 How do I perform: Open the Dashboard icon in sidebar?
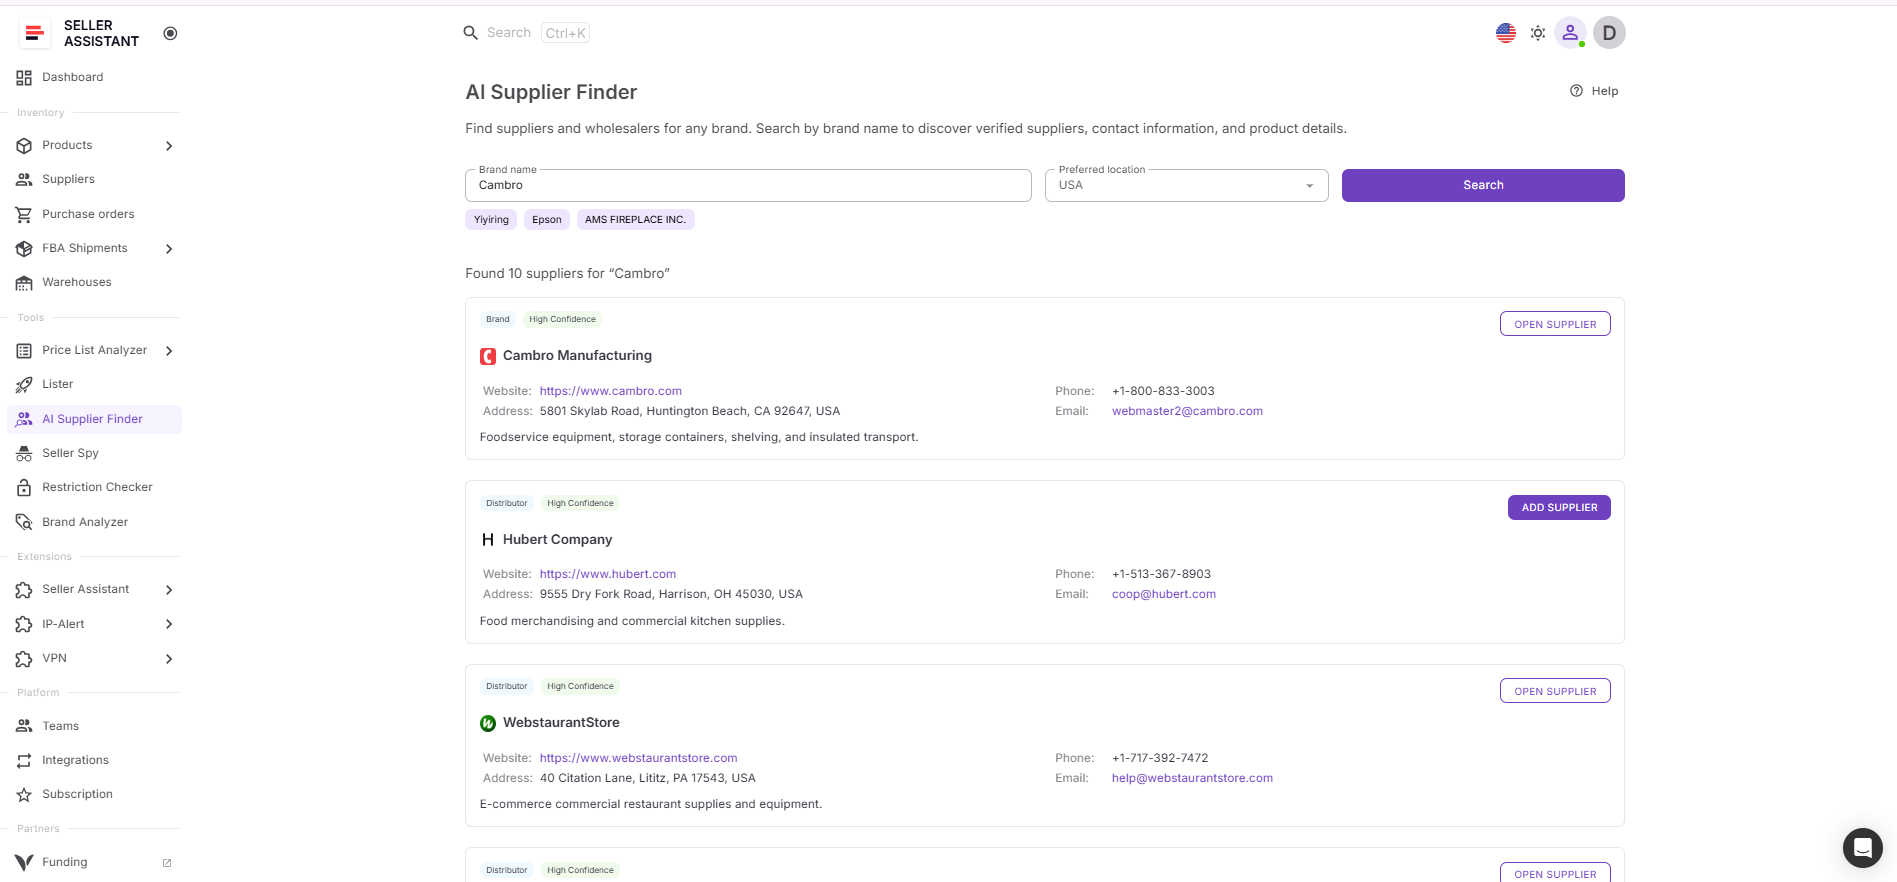tap(24, 78)
